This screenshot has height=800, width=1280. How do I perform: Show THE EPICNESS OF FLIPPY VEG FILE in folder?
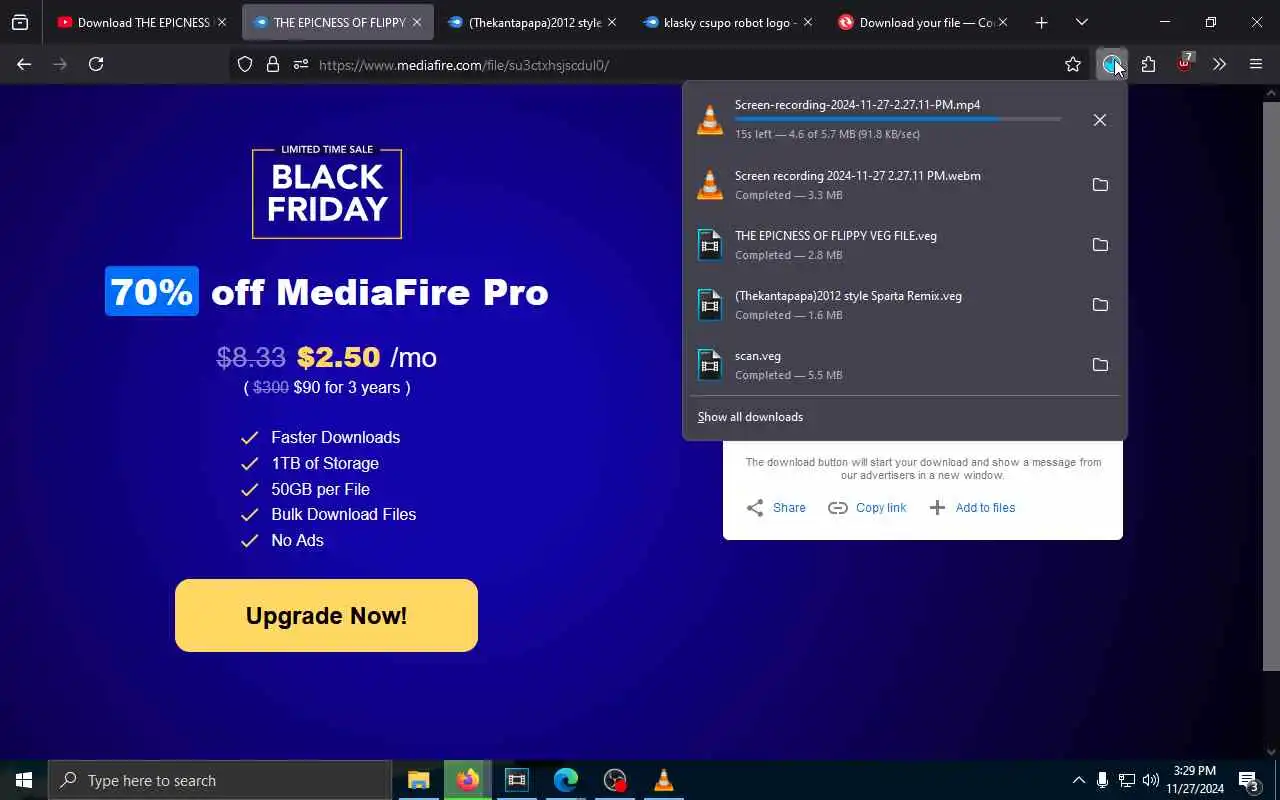pyautogui.click(x=1100, y=245)
